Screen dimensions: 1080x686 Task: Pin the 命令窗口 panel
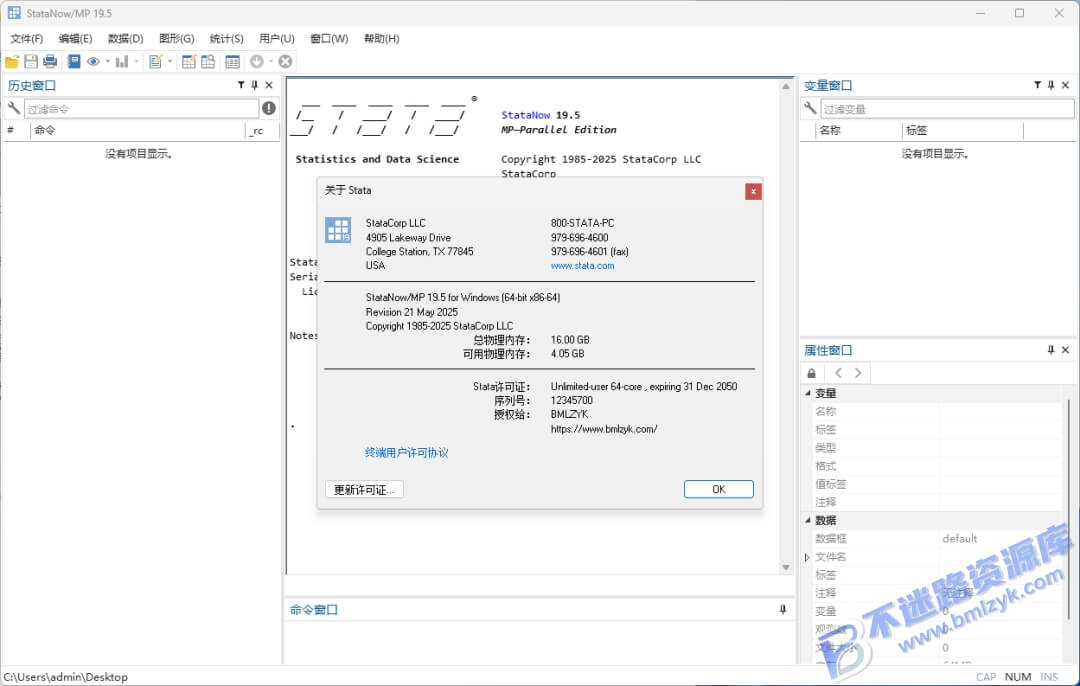tap(783, 610)
